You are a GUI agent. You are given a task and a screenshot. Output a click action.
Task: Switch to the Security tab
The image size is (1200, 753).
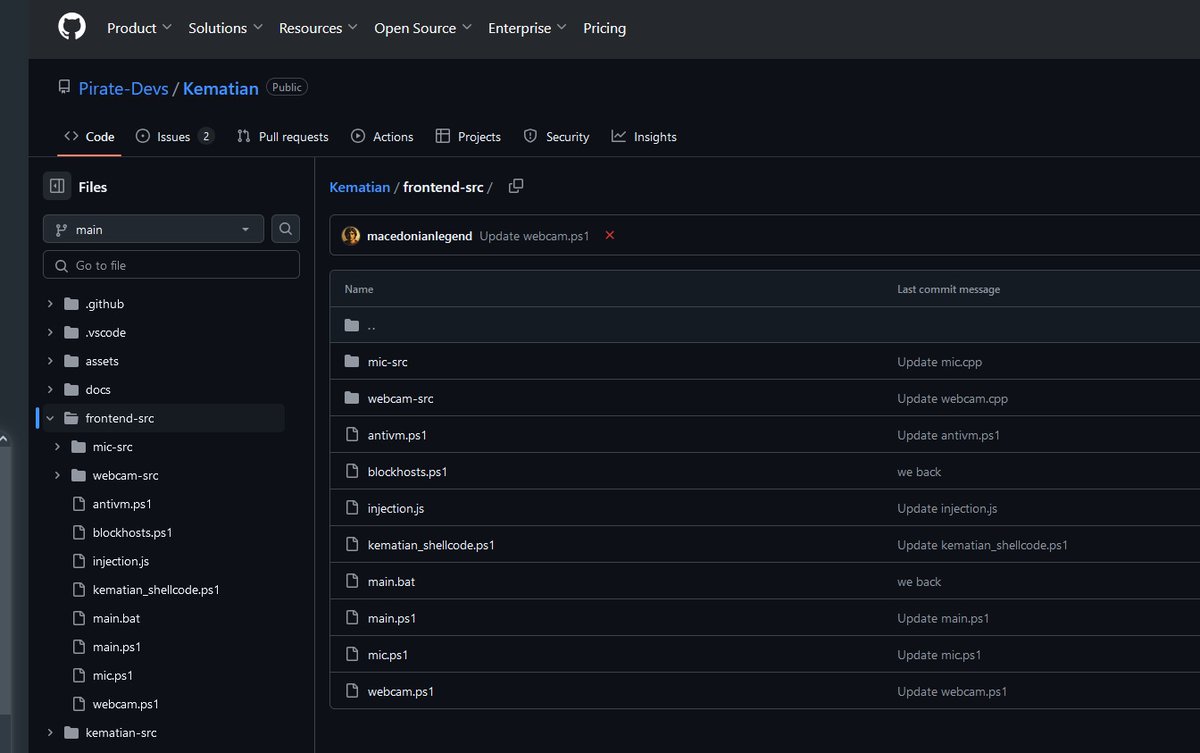tap(557, 136)
